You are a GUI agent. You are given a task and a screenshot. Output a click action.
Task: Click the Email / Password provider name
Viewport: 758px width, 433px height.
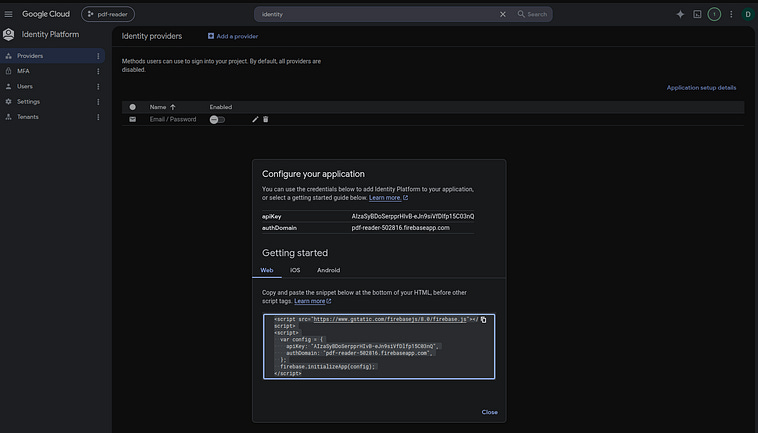tap(173, 119)
